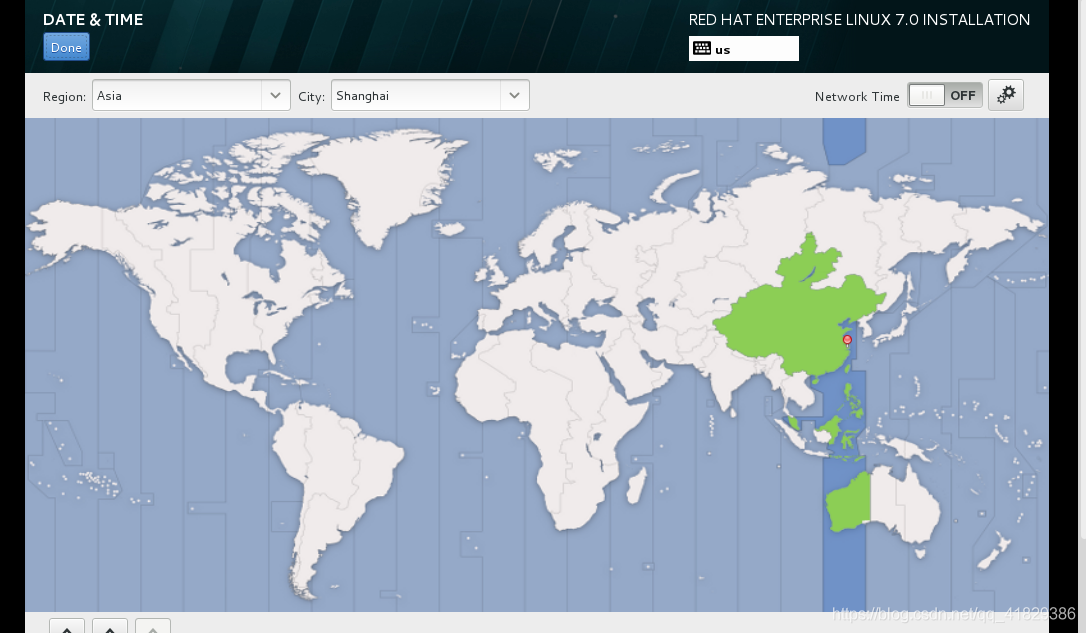Click the minutes increment up arrow
The height and width of the screenshot is (633, 1086).
(110, 626)
